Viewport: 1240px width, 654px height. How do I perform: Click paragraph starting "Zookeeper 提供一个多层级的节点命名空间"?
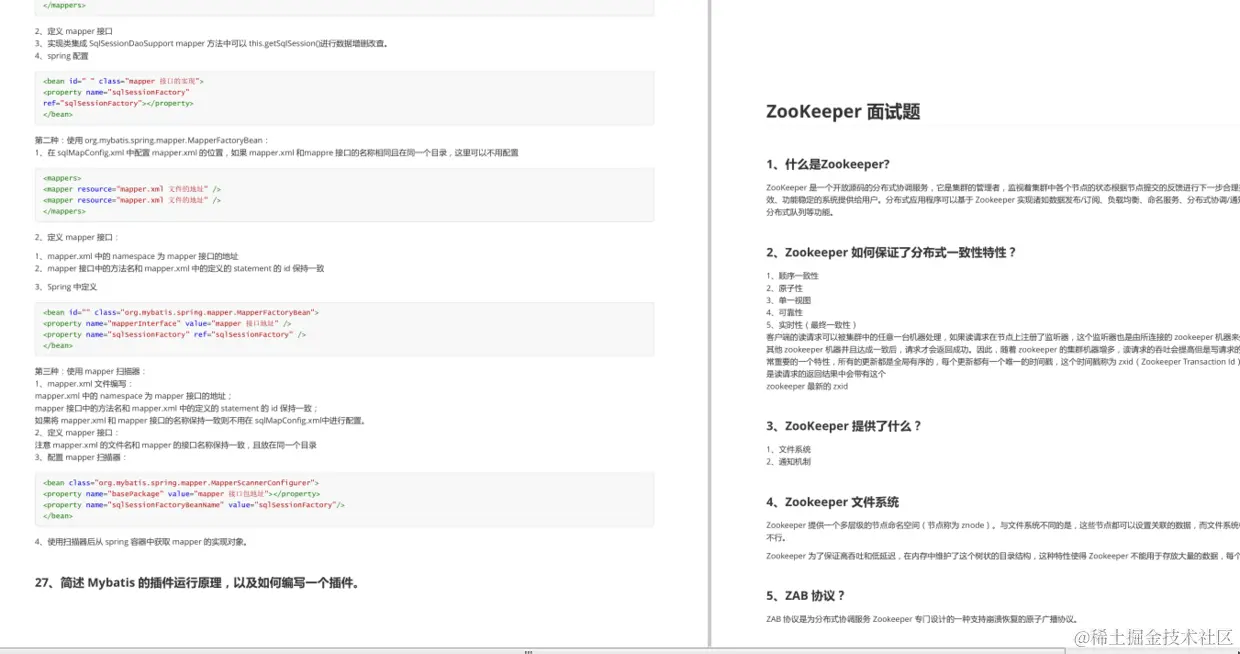pos(1003,531)
